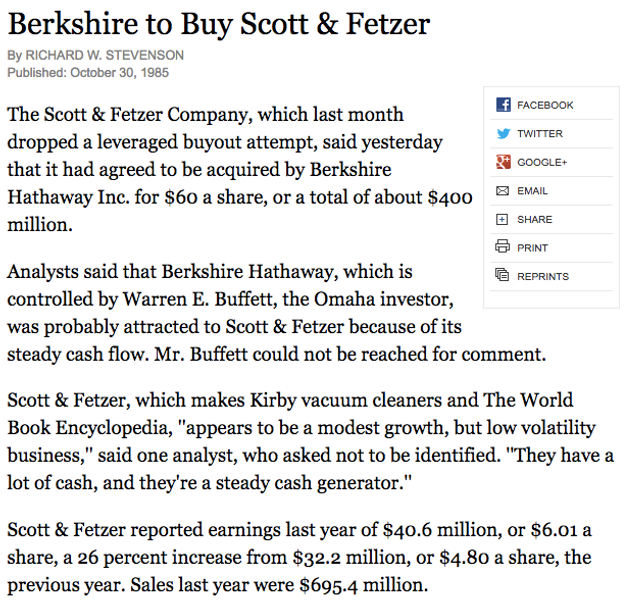The height and width of the screenshot is (600, 624).
Task: Click the byline RICHARD W. STEVENSON
Action: coord(105,55)
